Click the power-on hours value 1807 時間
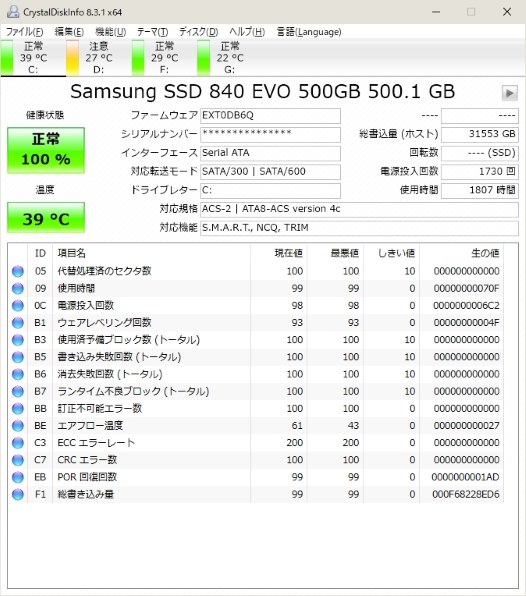This screenshot has height=596, width=526. (480, 190)
